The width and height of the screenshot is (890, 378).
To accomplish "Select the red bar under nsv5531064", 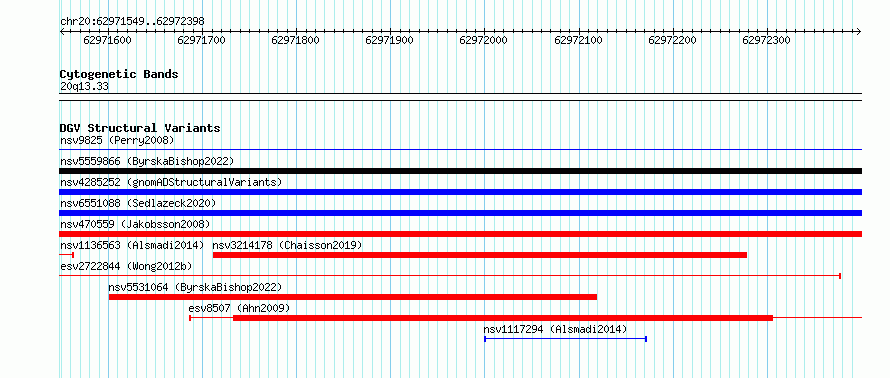I will coord(352,297).
